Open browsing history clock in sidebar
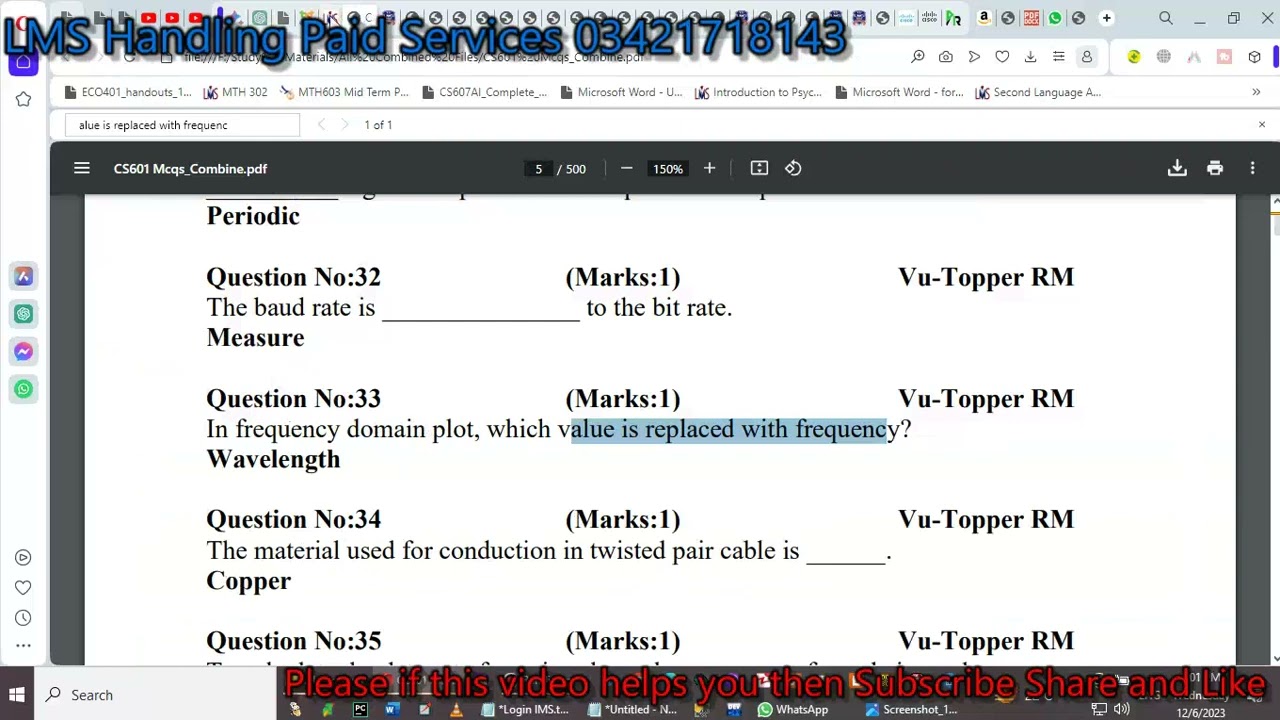Screen dimensions: 1280x720 [23, 617]
